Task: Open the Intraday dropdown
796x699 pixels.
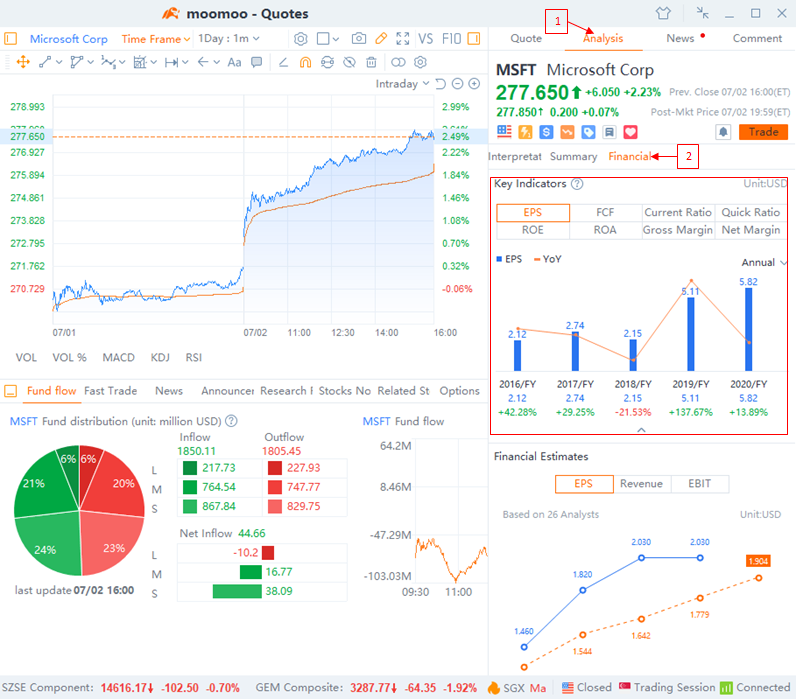Action: click(x=402, y=84)
